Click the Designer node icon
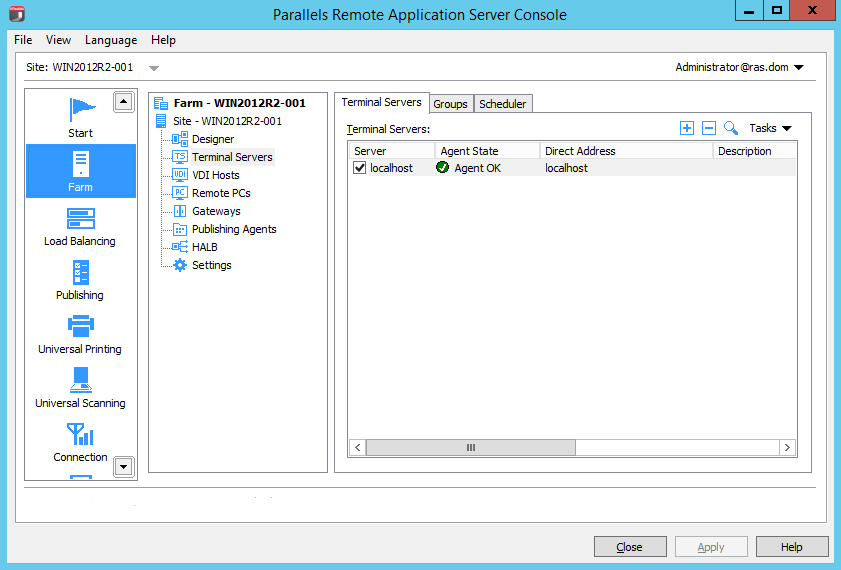Image resolution: width=841 pixels, height=570 pixels. coord(180,139)
